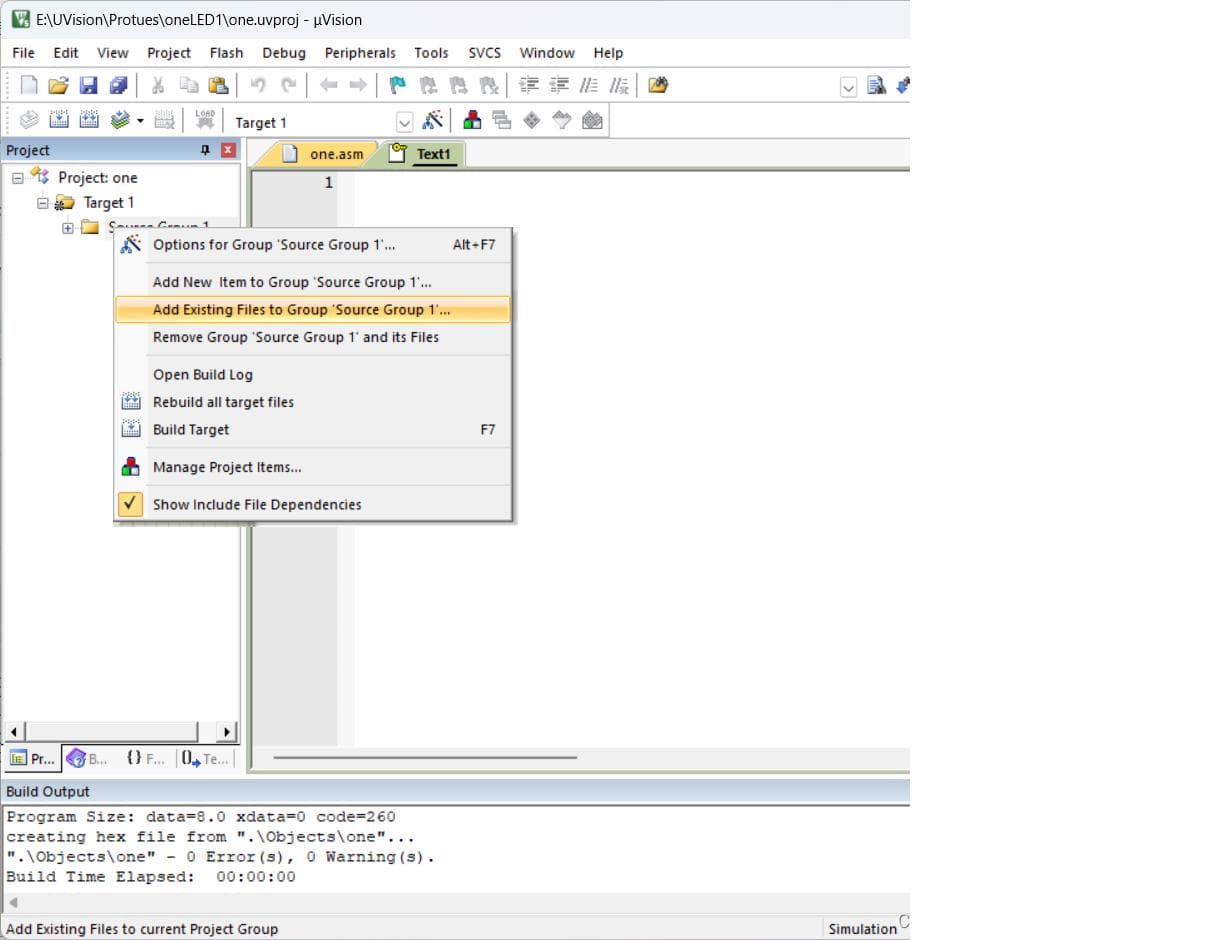The image size is (1206, 940).
Task: Click the Undo arrow icon
Action: coord(258,86)
